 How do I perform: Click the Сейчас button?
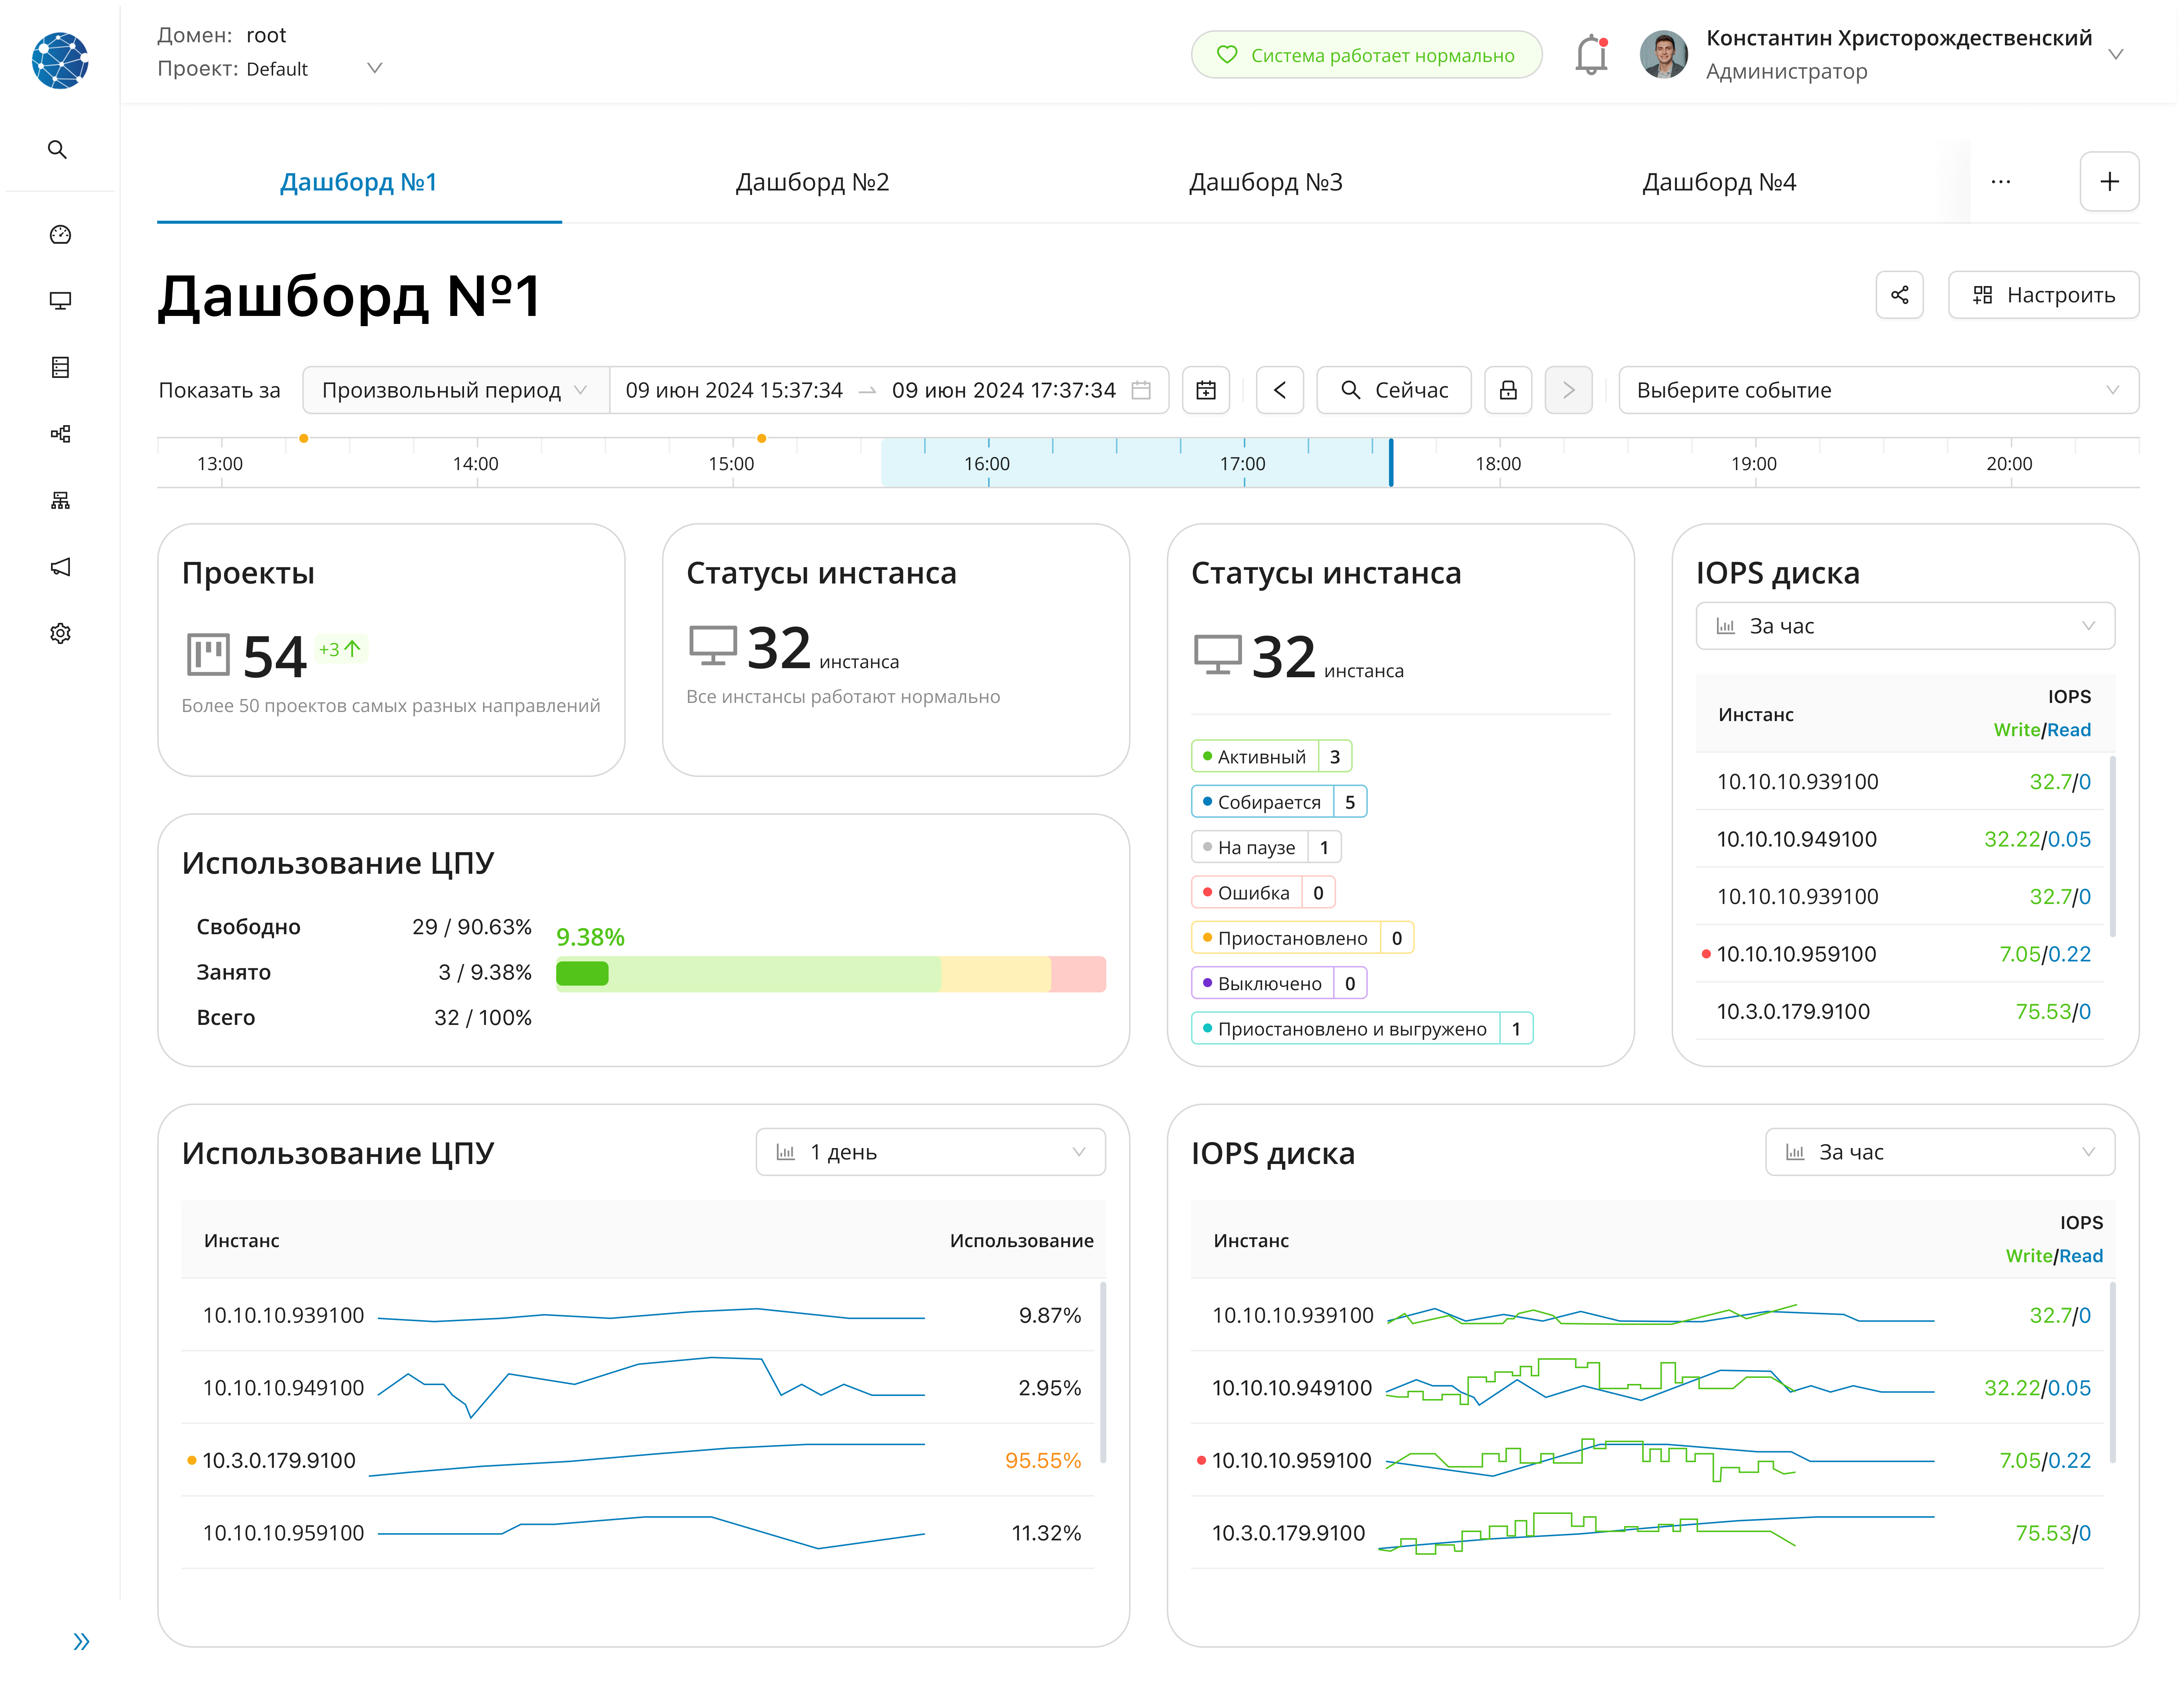pyautogui.click(x=1394, y=390)
